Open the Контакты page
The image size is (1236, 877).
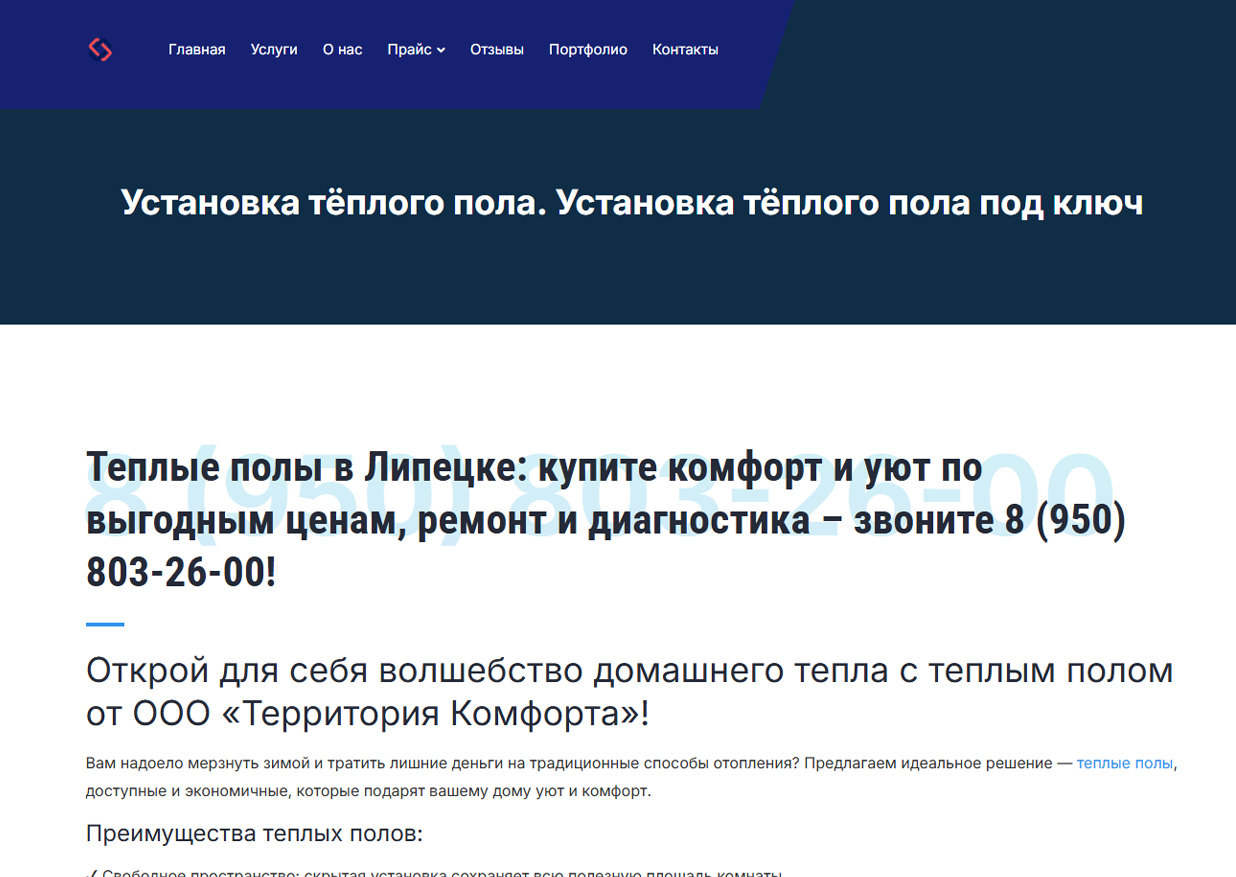(685, 49)
